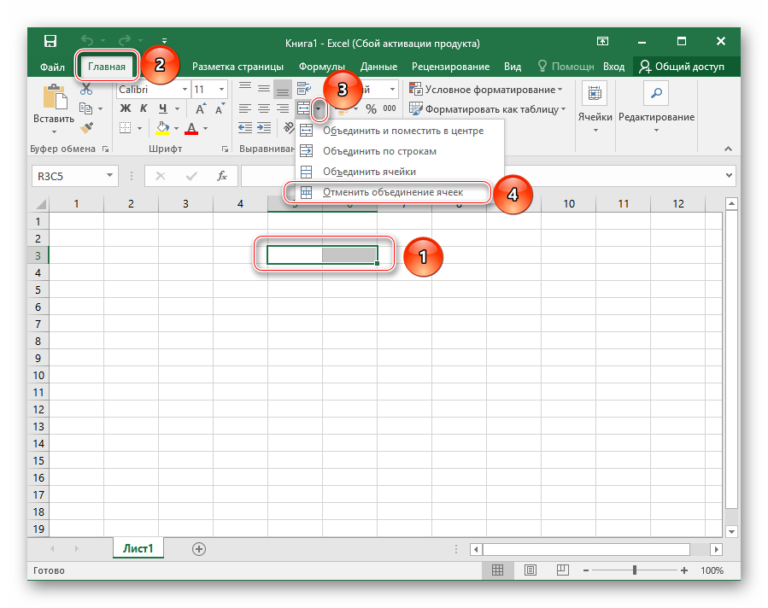
Task: Open ribbon display options
Action: [602, 41]
